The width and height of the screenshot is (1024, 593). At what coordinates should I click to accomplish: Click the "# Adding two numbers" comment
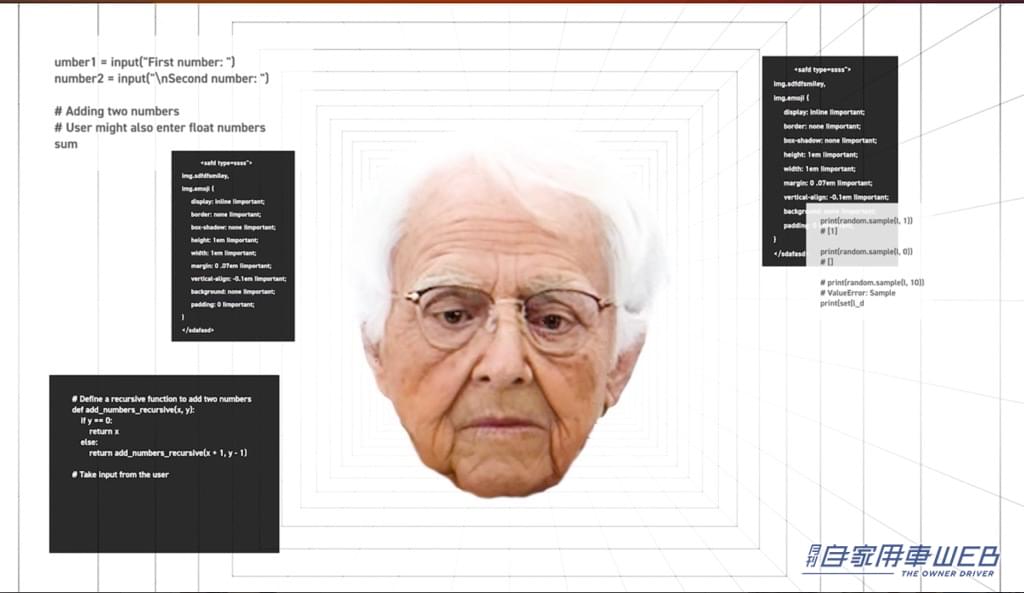coord(117,111)
